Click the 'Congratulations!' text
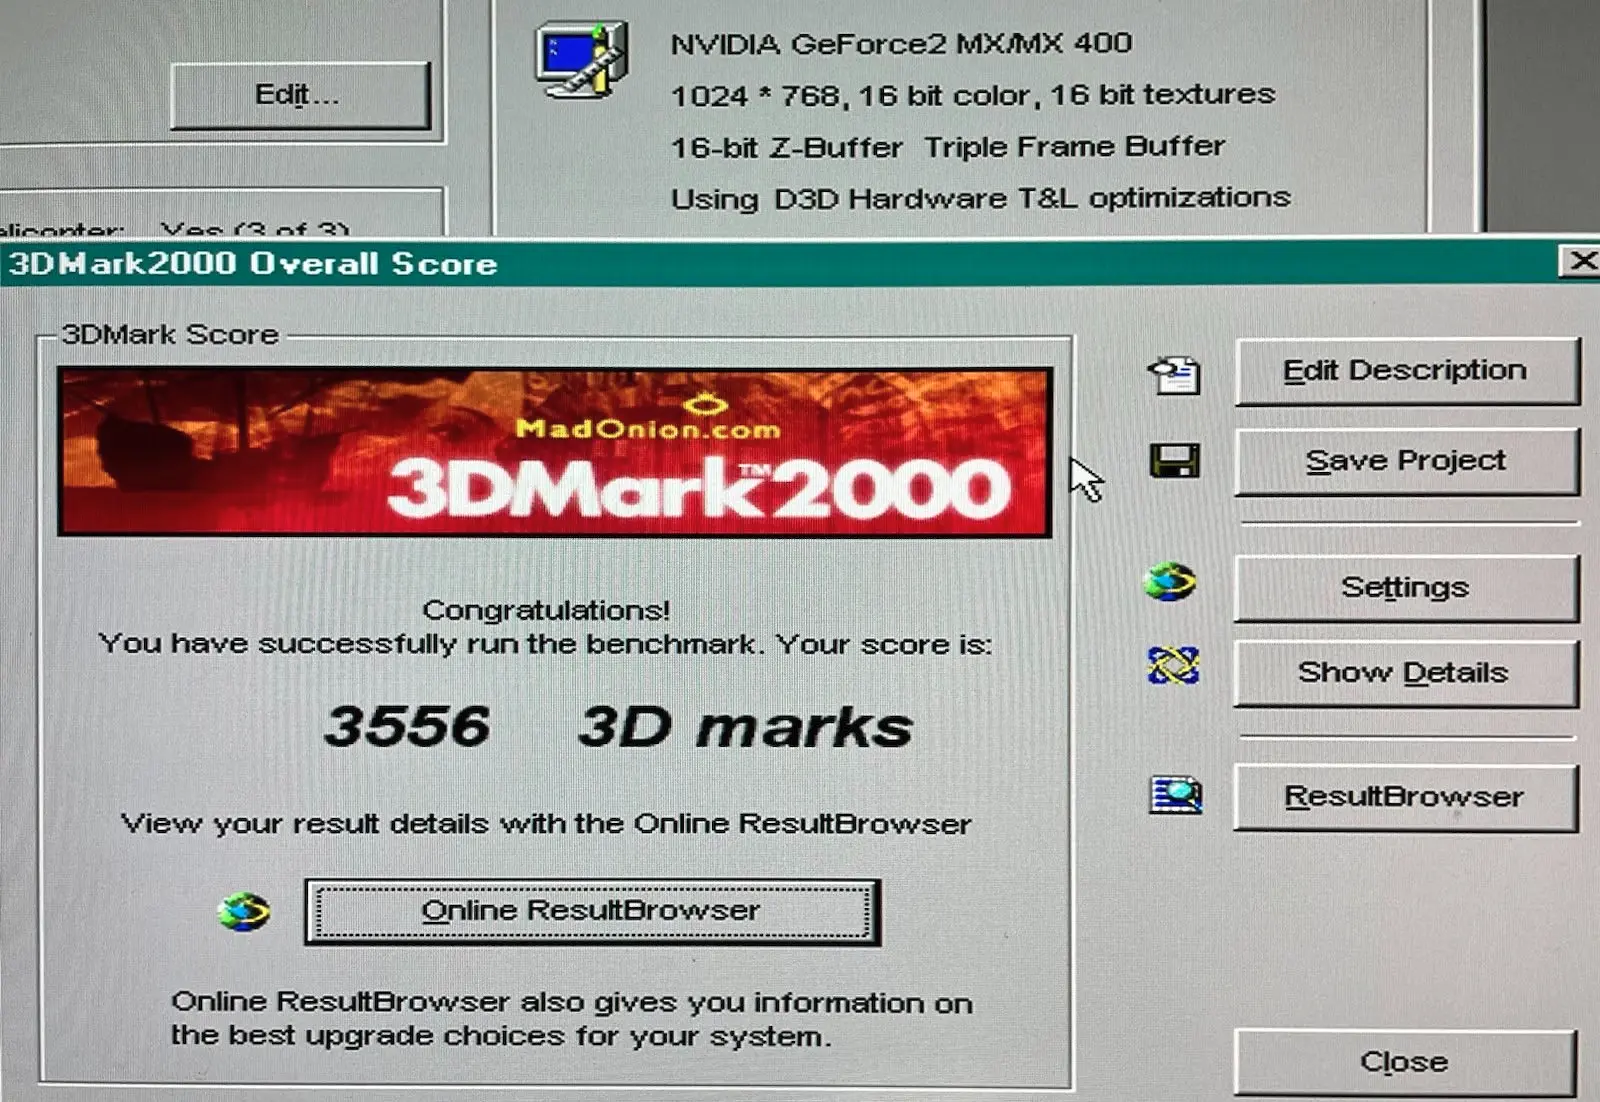This screenshot has height=1102, width=1600. click(x=546, y=610)
